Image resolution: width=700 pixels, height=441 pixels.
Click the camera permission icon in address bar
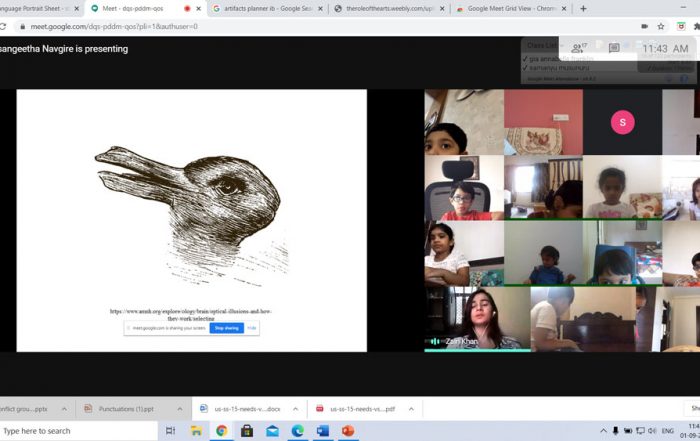[644, 26]
